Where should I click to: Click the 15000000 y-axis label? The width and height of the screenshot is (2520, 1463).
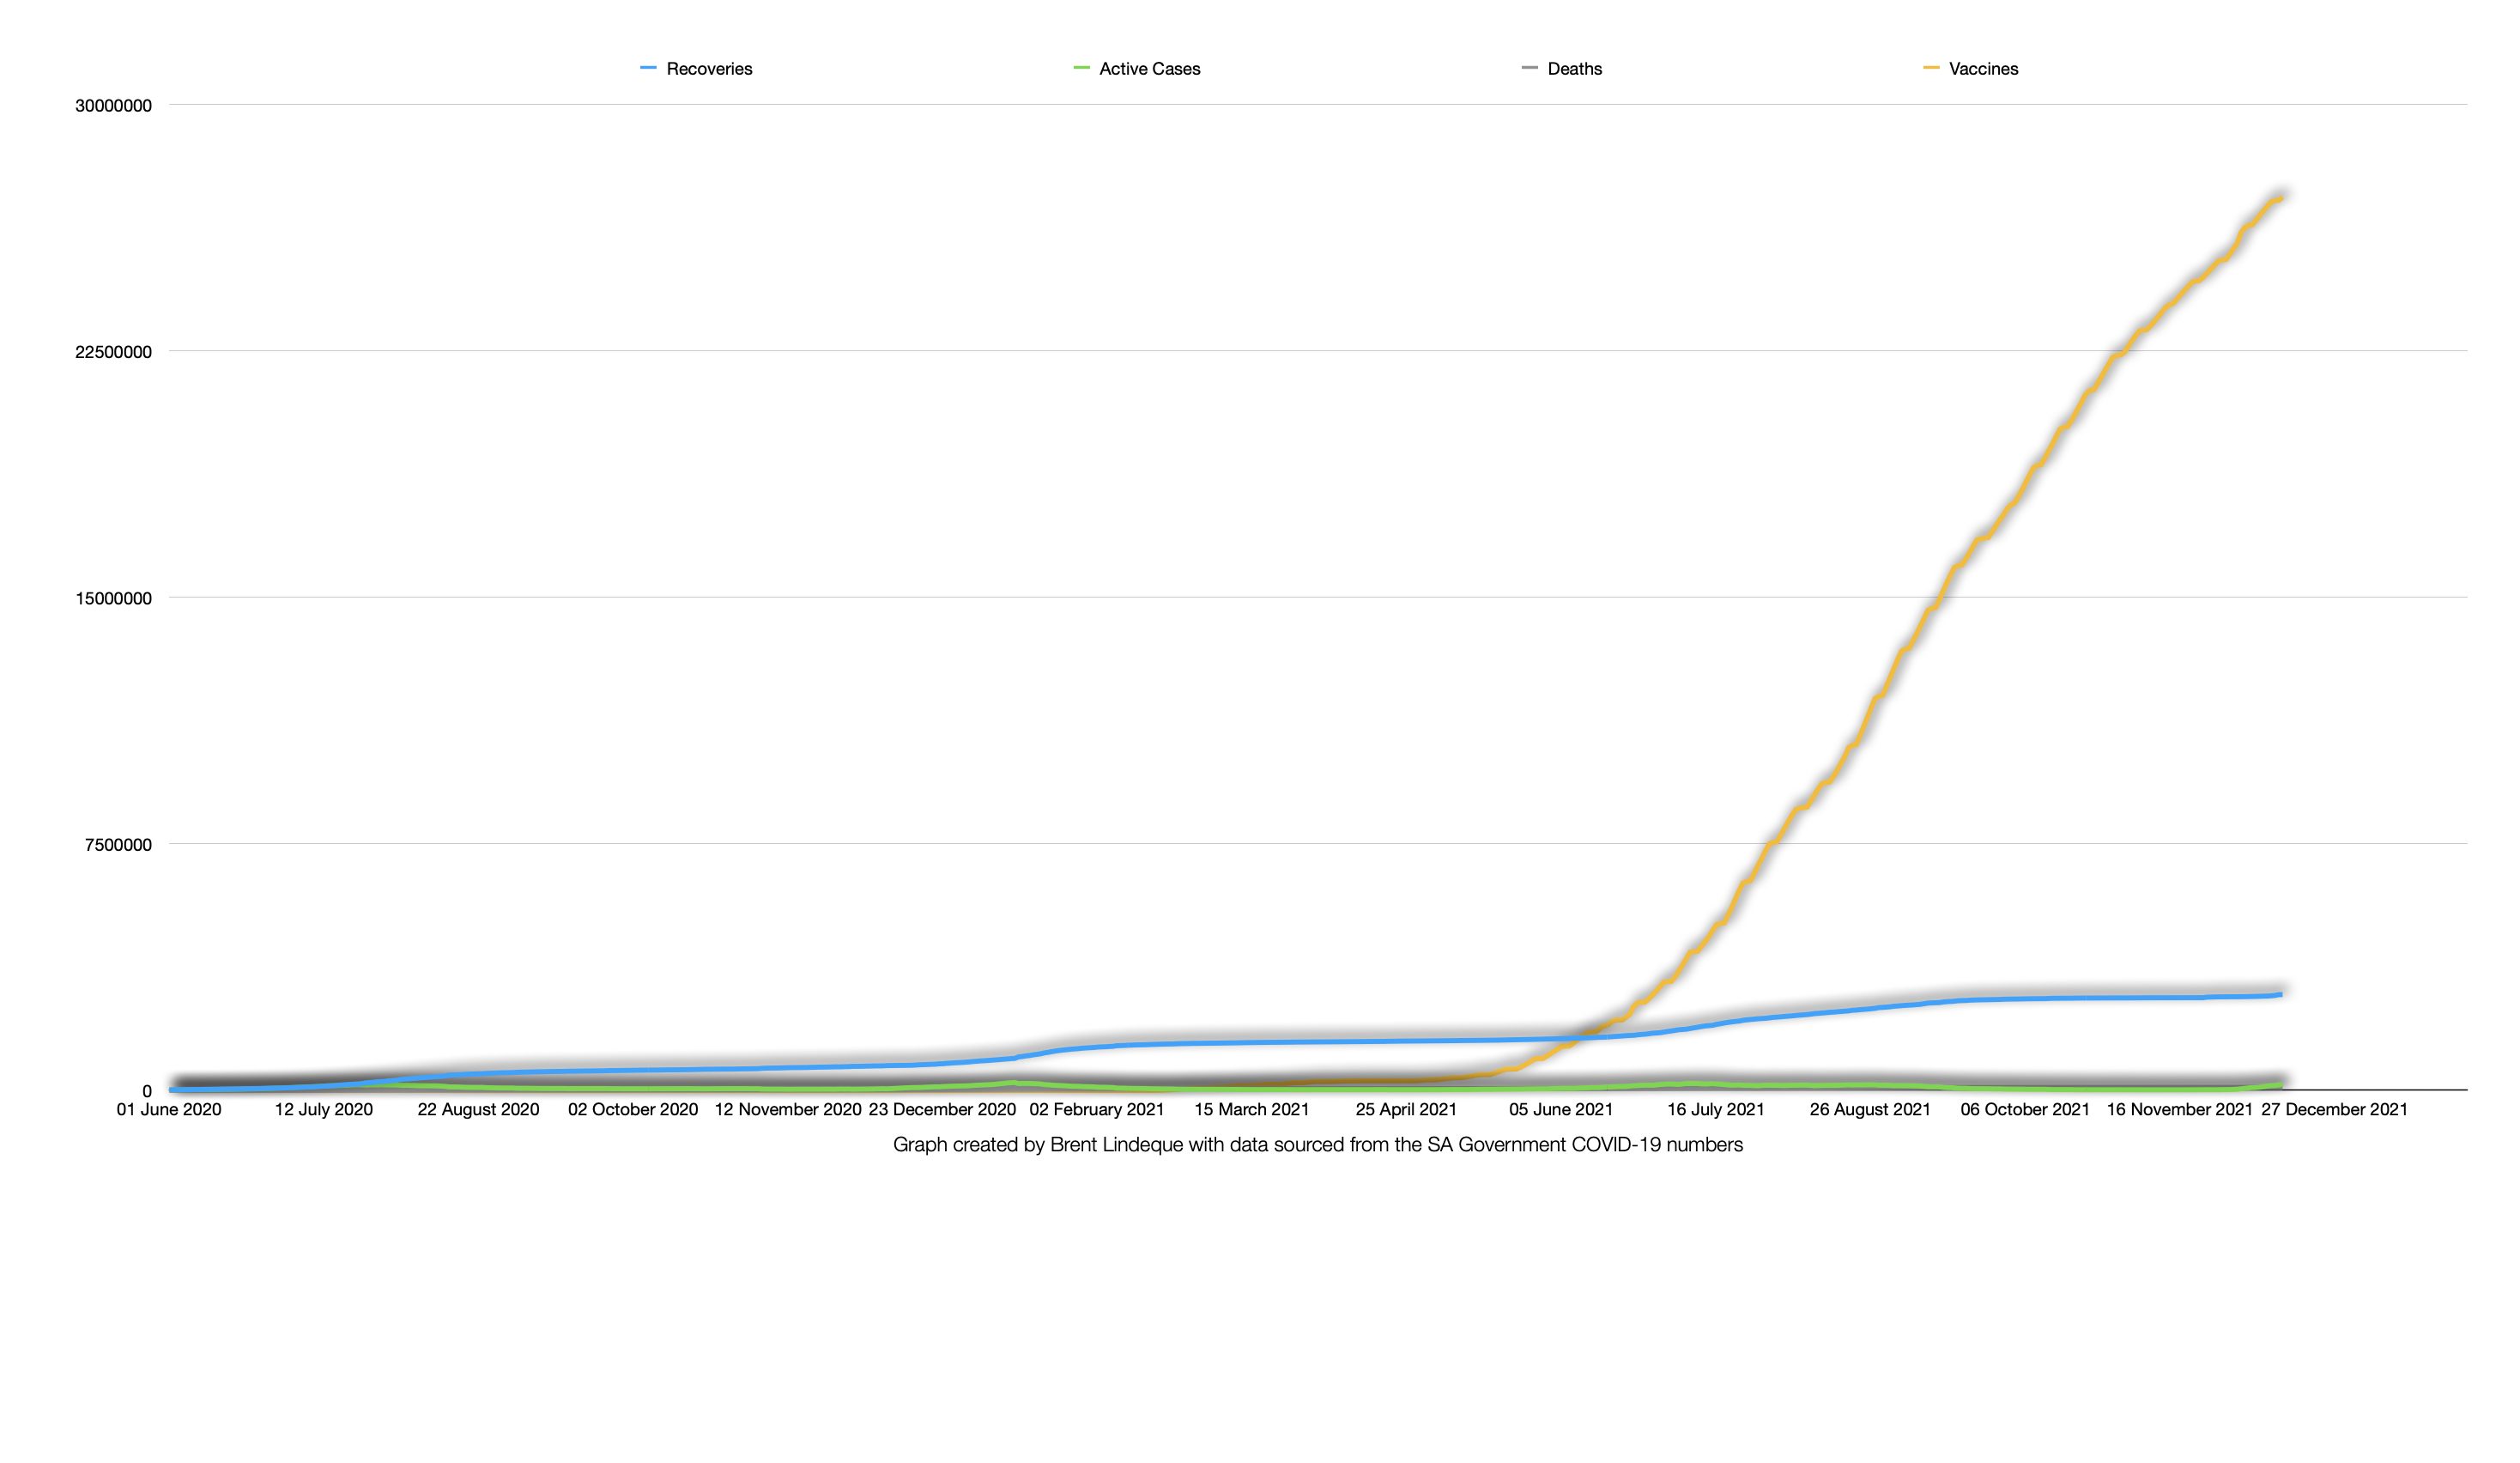click(x=113, y=599)
